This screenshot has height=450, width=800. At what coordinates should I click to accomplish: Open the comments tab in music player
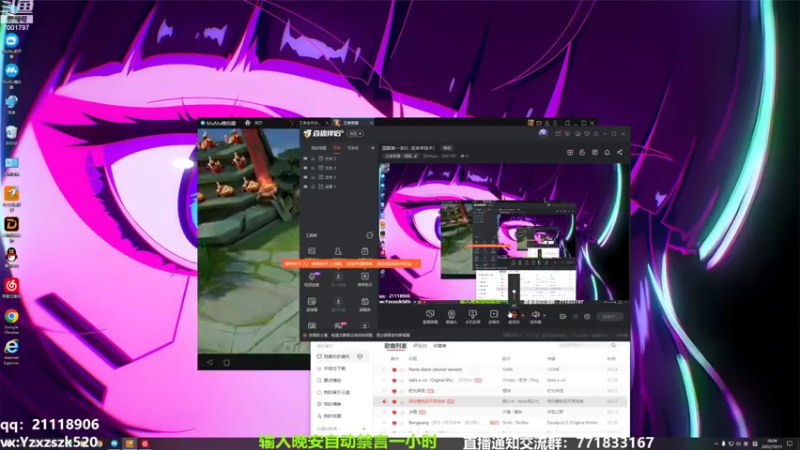tap(419, 346)
